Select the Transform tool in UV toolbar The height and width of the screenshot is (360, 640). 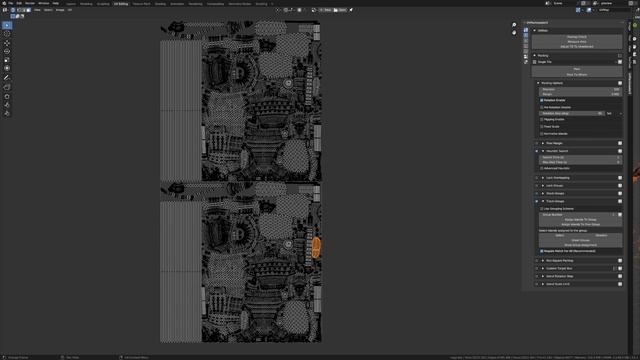pos(7,68)
